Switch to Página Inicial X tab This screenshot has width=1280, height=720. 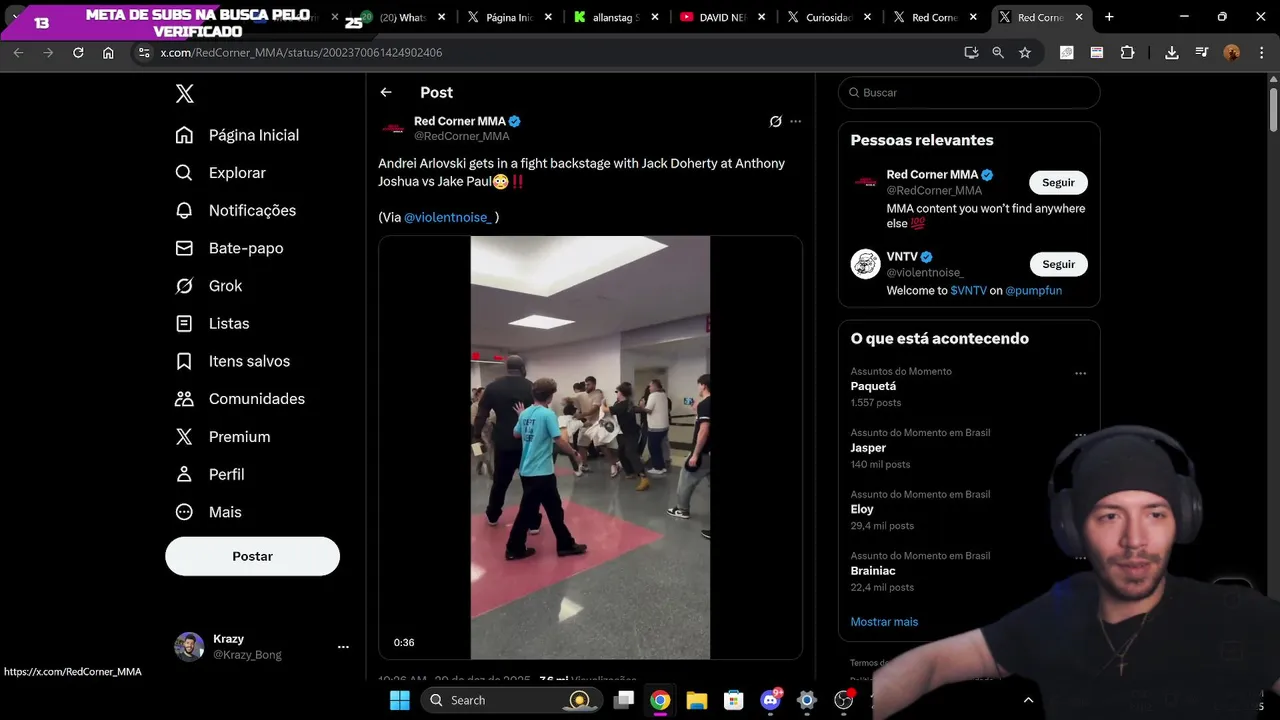(x=508, y=17)
